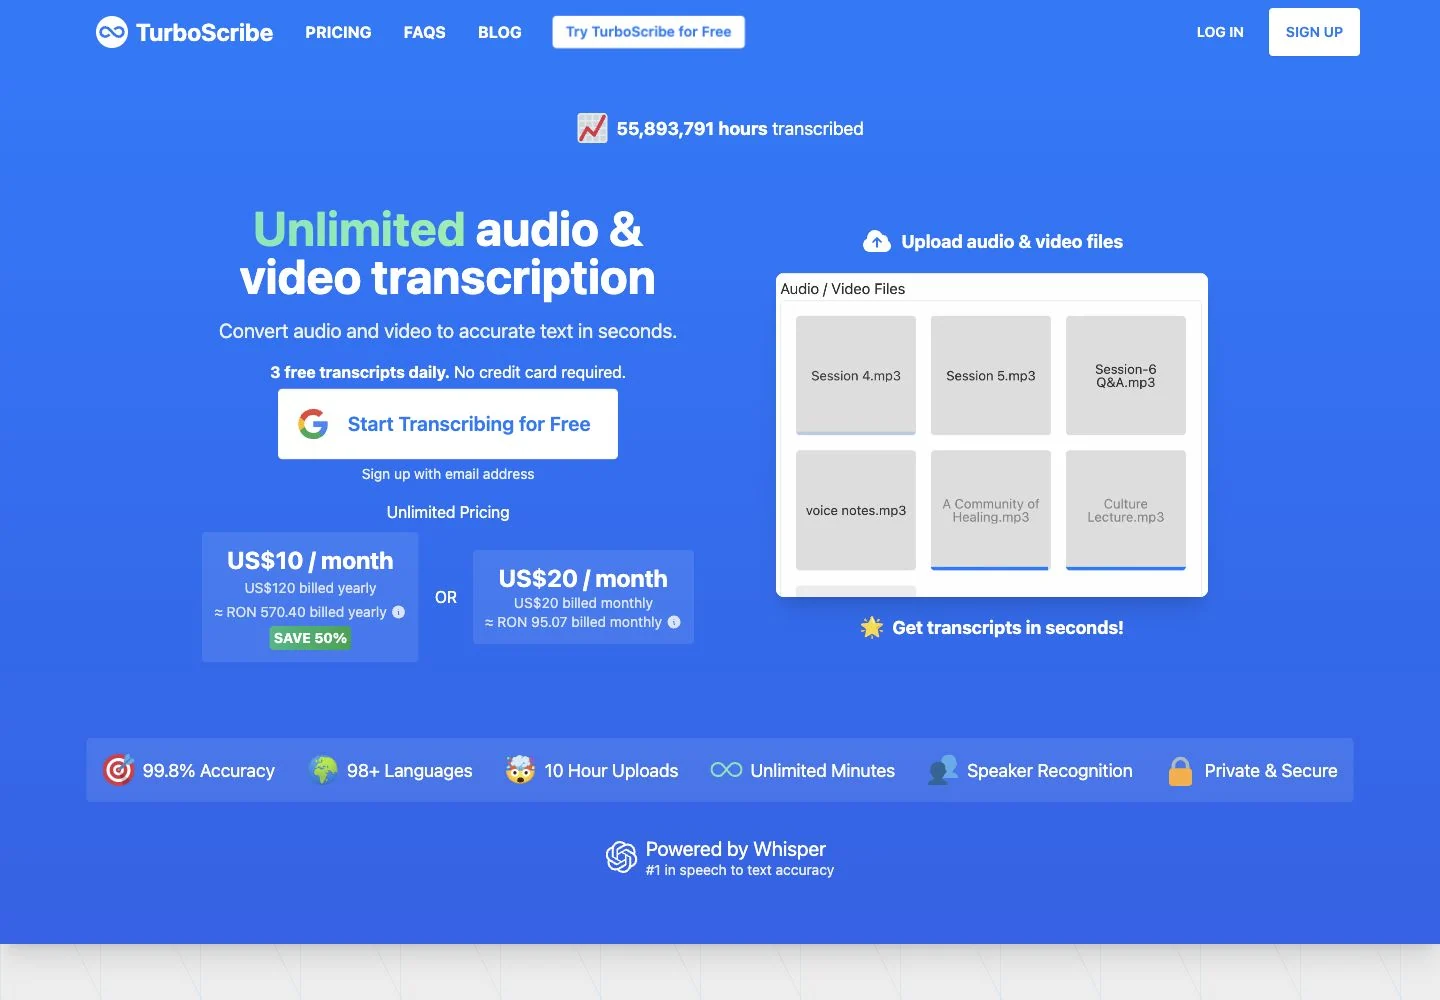Click the Google G icon
This screenshot has height=1000, width=1440.
coord(313,424)
